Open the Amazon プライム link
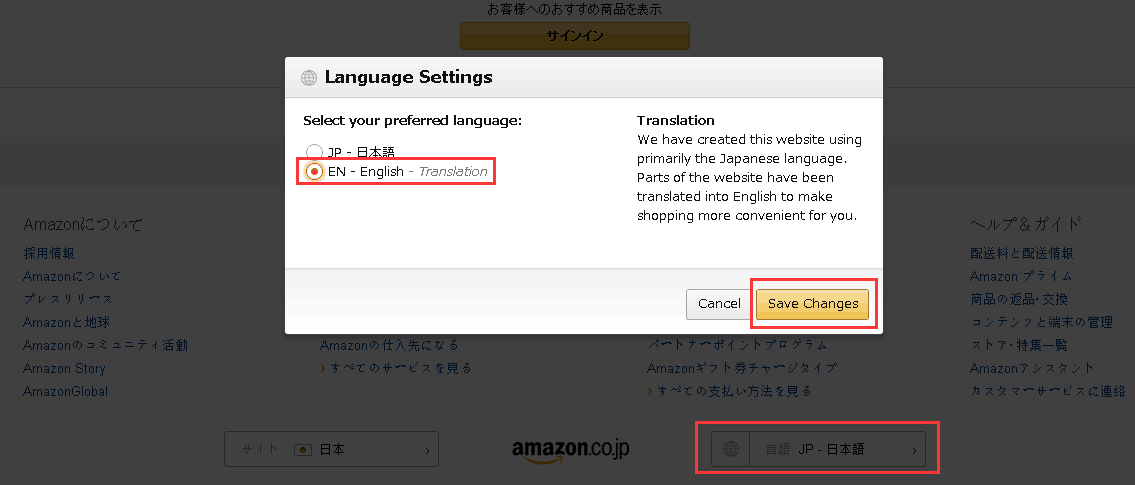Image resolution: width=1135 pixels, height=485 pixels. point(1021,277)
